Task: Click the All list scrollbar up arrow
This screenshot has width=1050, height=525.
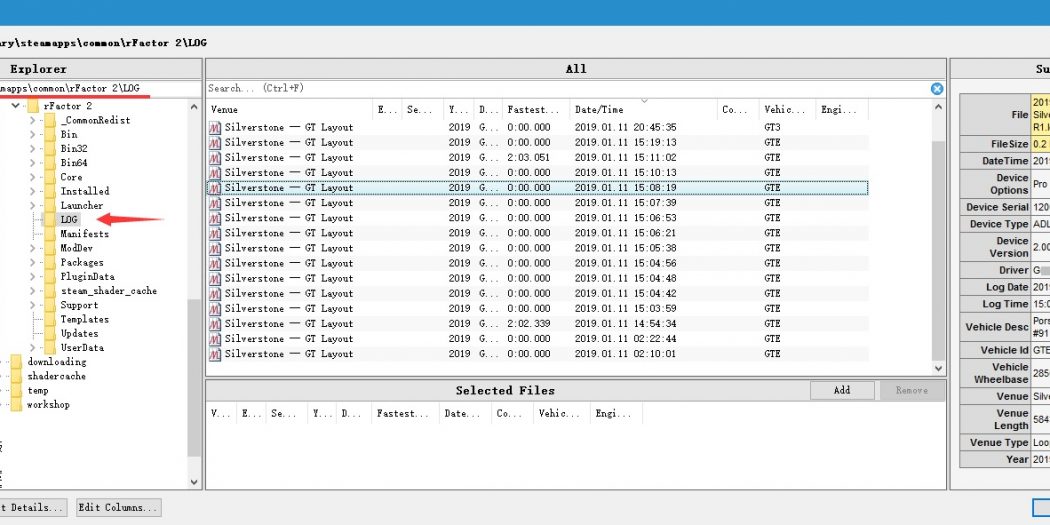Action: pos(938,107)
